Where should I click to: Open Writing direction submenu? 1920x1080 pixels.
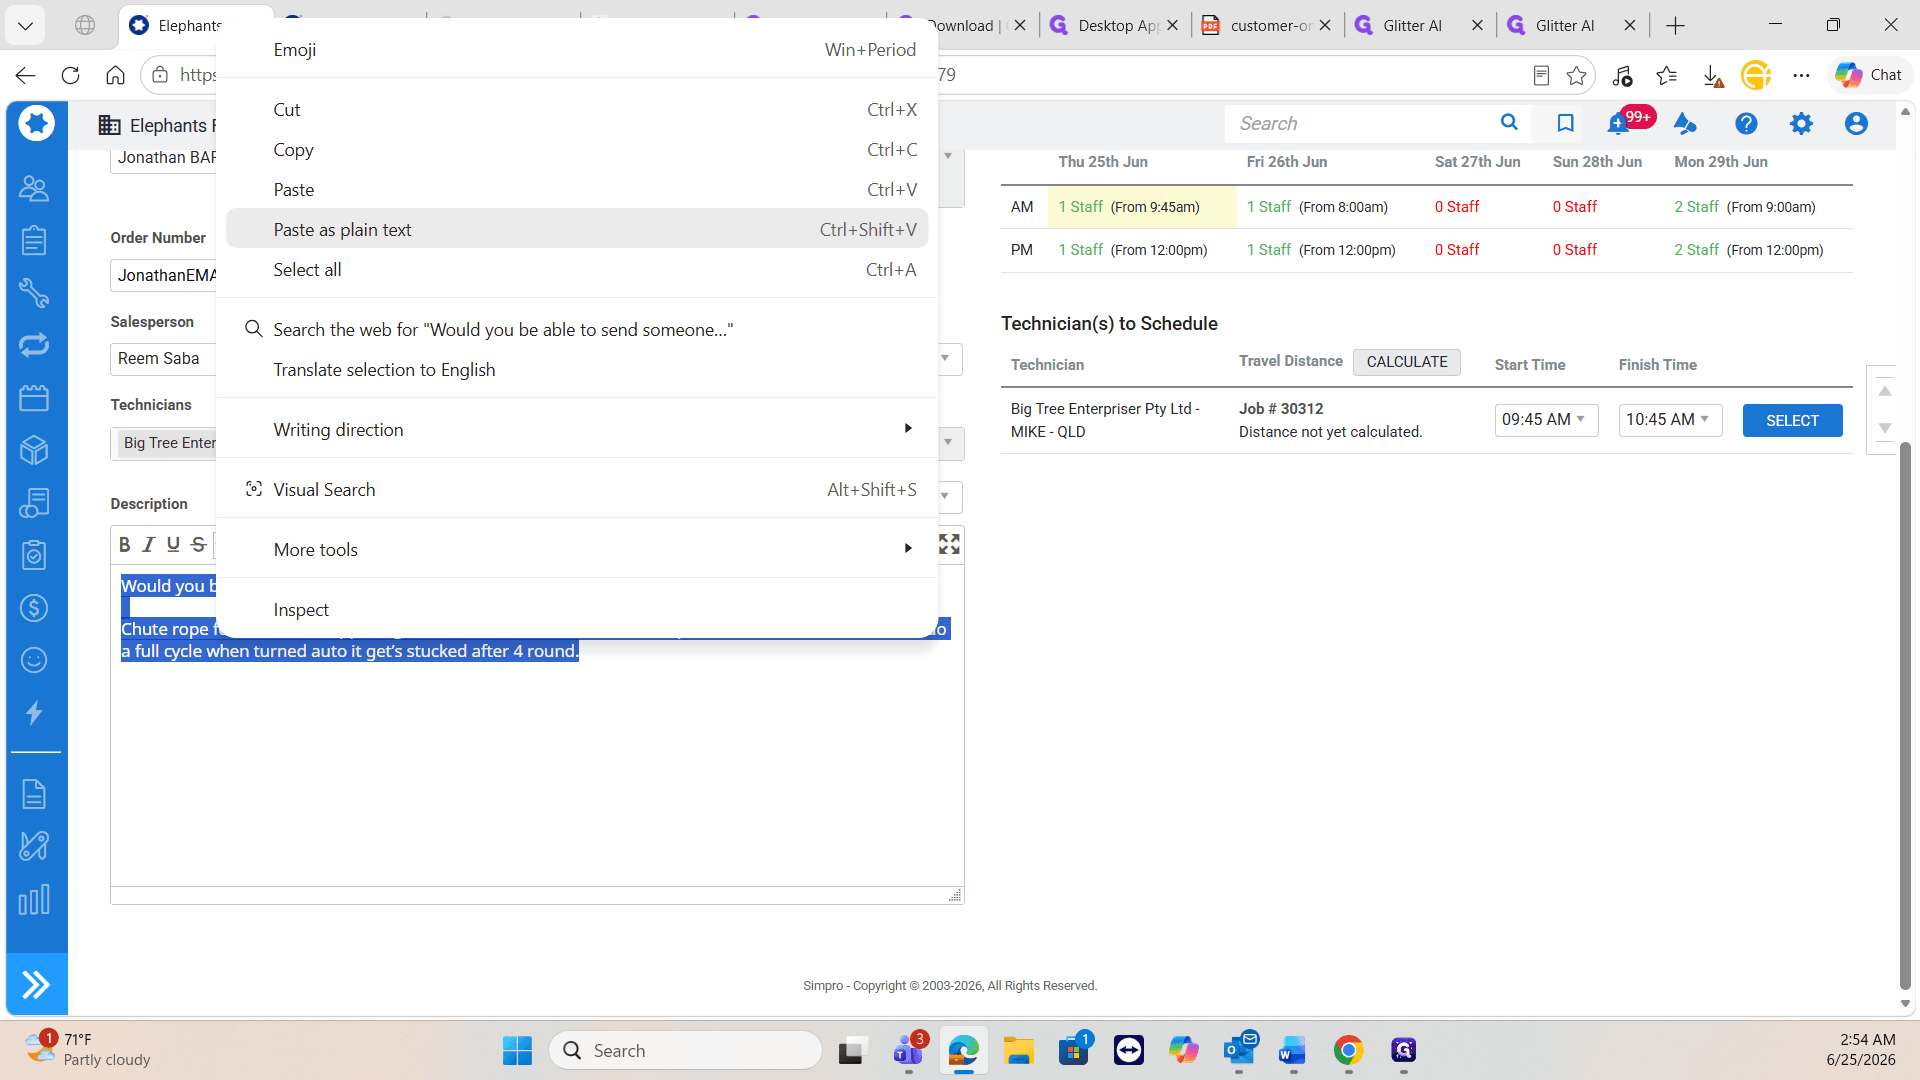click(x=577, y=429)
